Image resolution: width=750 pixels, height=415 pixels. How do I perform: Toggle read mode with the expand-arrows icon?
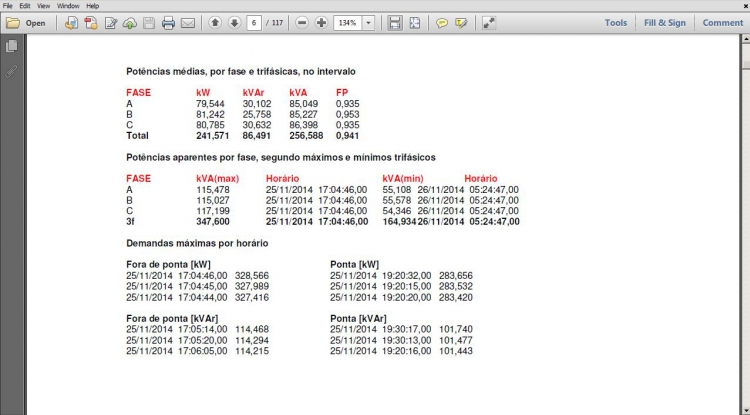pyautogui.click(x=488, y=22)
